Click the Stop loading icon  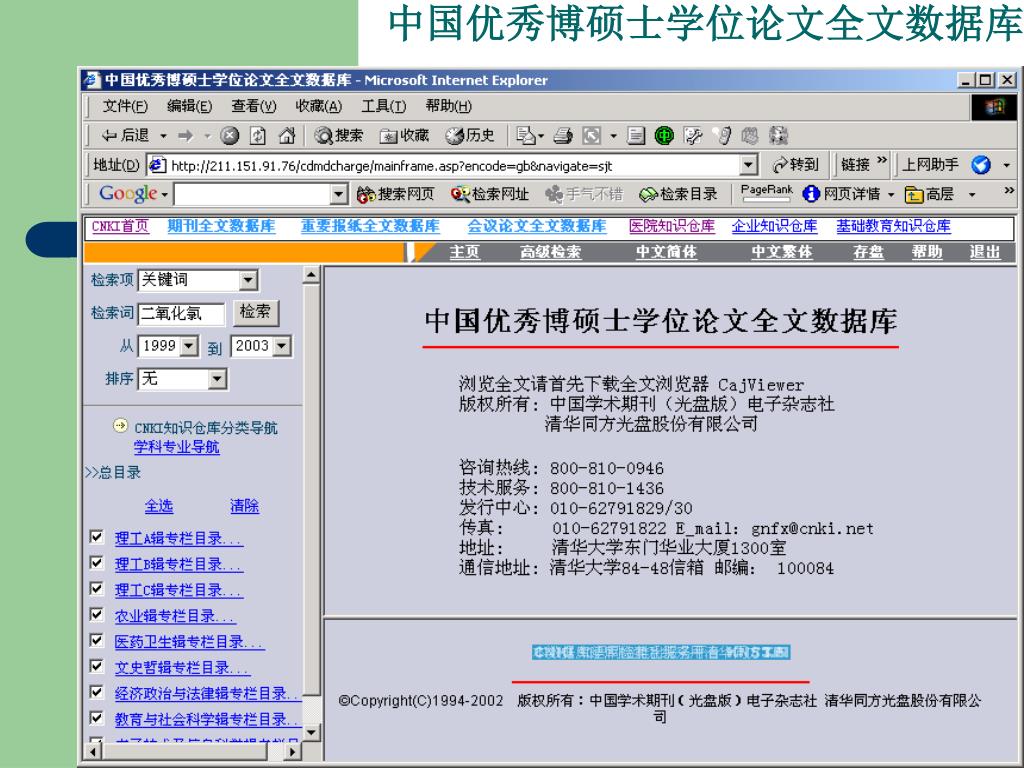tap(229, 136)
